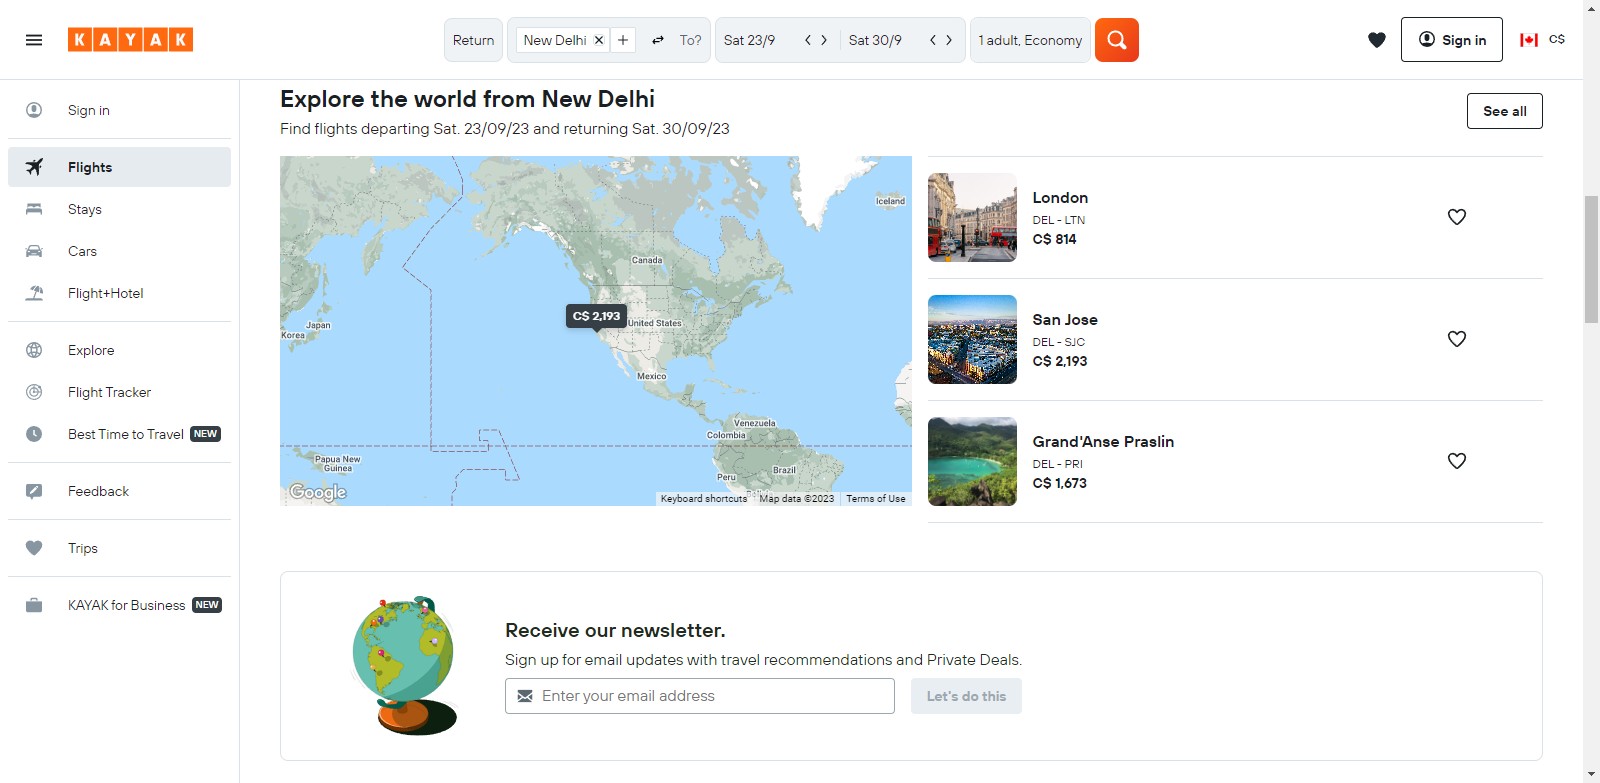Select Stays in the sidebar
This screenshot has height=783, width=1600.
(x=85, y=209)
